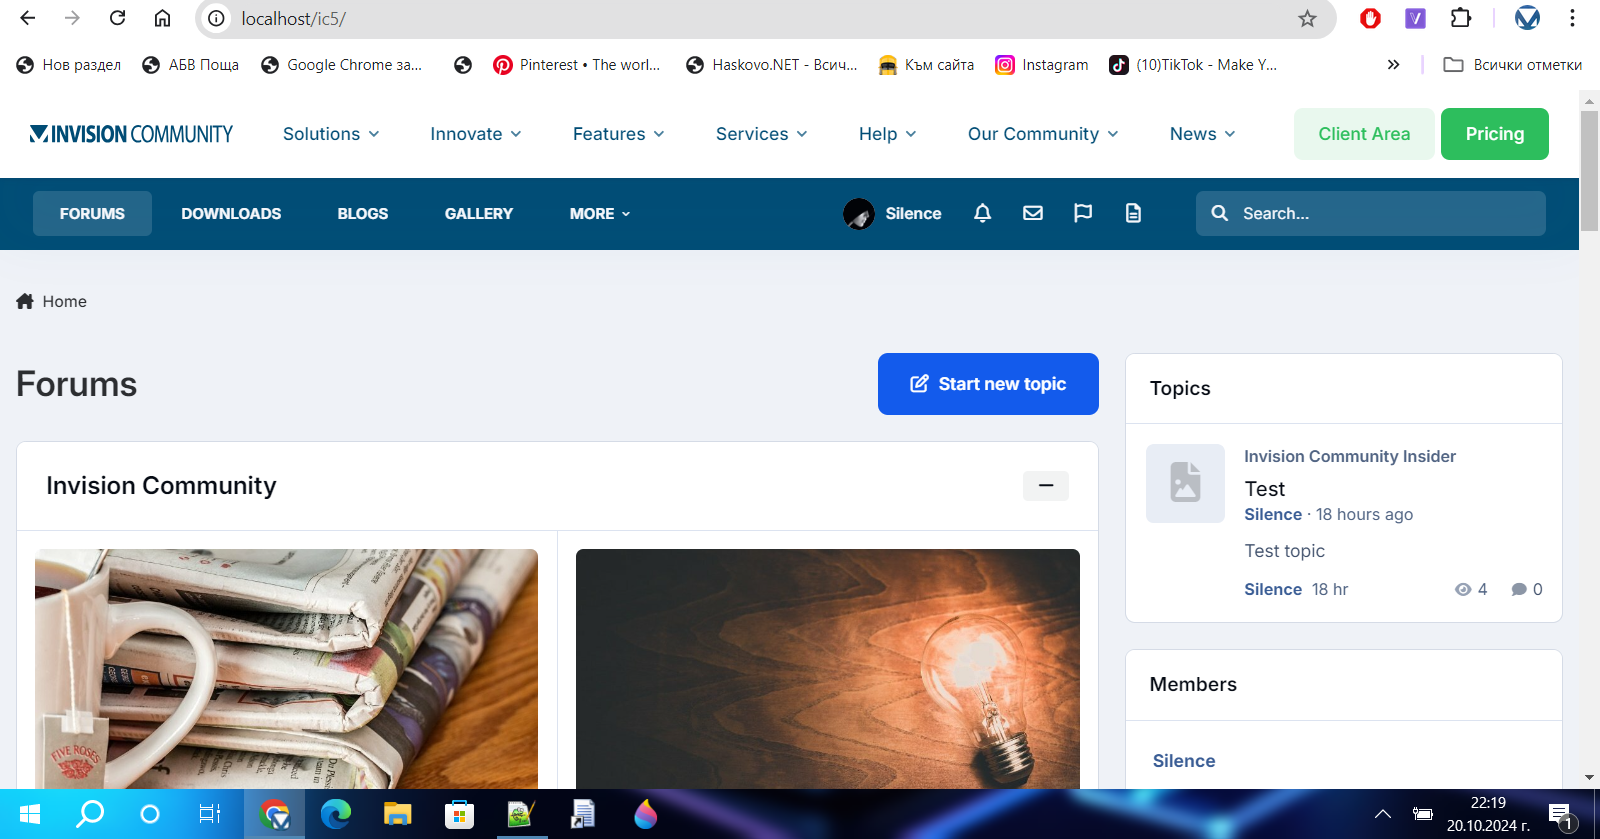This screenshot has height=839, width=1600.
Task: Click the green Pricing button
Action: tap(1494, 134)
